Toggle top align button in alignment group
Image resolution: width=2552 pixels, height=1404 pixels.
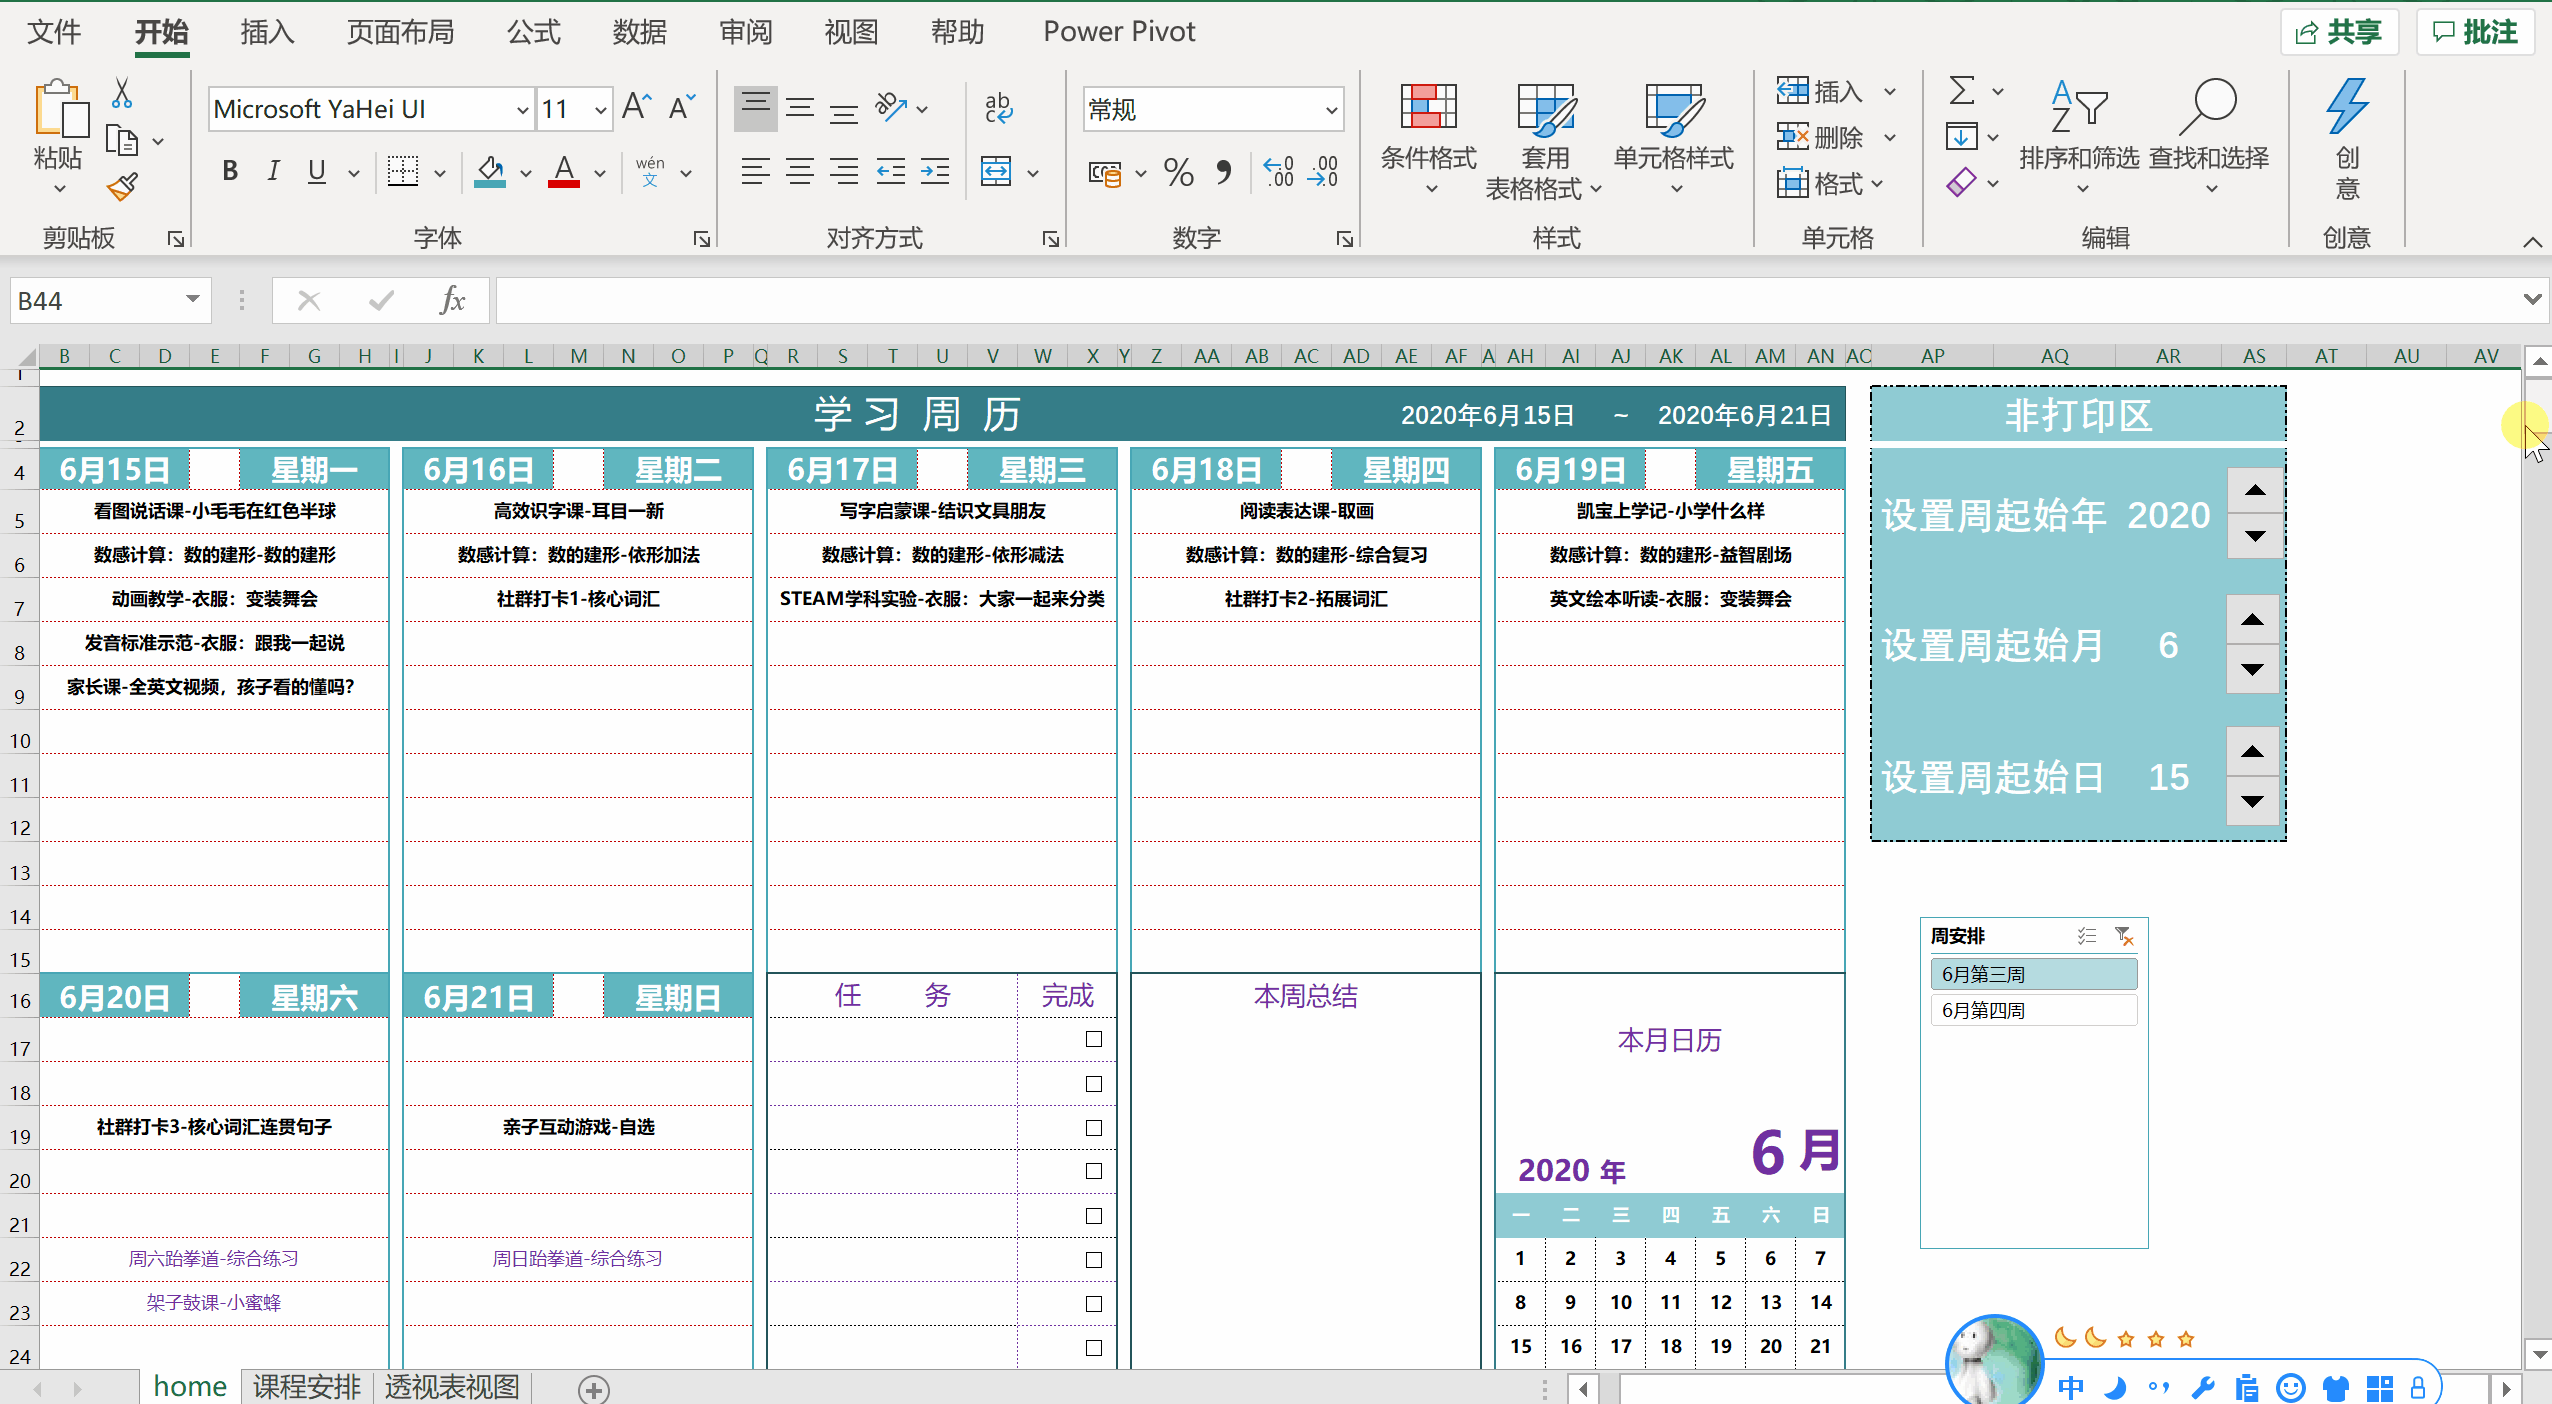[x=756, y=107]
